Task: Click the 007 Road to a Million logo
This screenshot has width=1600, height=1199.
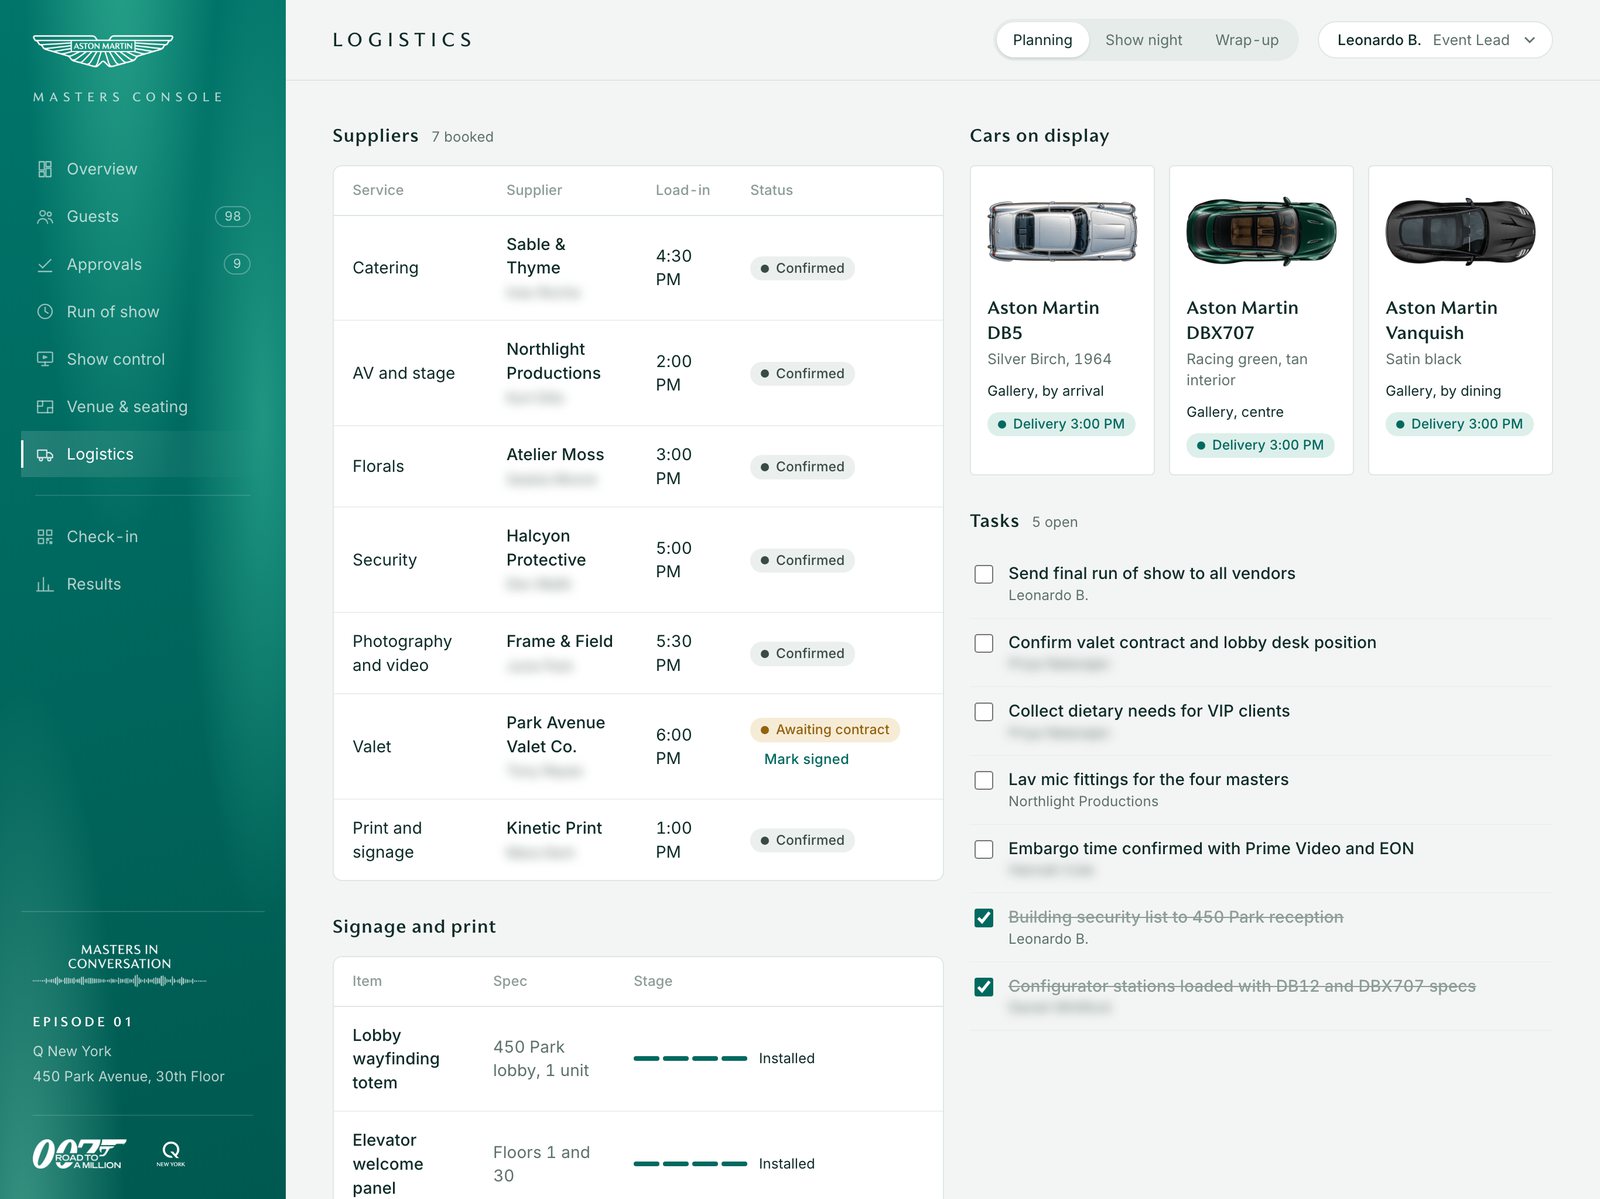Action: point(79,1154)
